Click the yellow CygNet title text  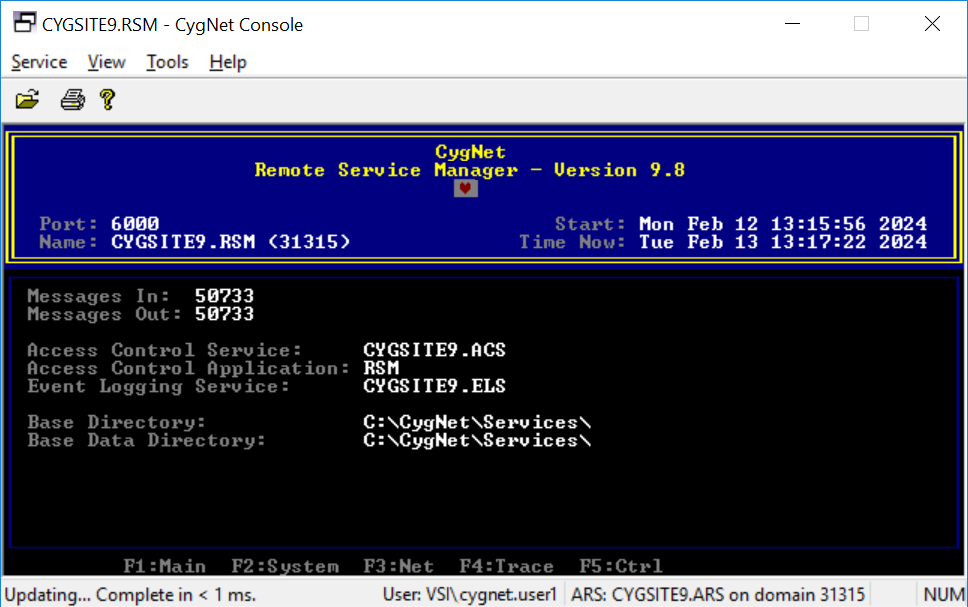point(470,152)
